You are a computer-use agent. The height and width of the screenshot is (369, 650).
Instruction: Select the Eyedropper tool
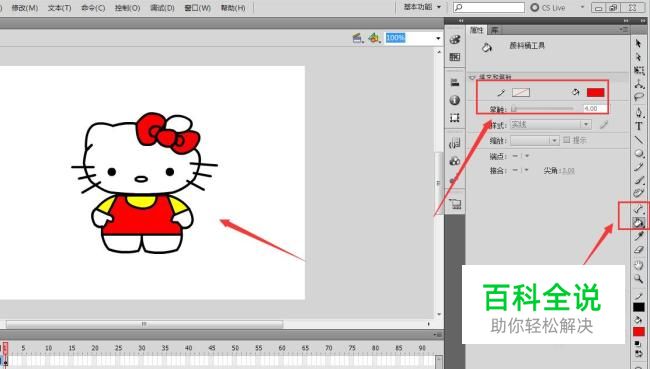click(639, 236)
